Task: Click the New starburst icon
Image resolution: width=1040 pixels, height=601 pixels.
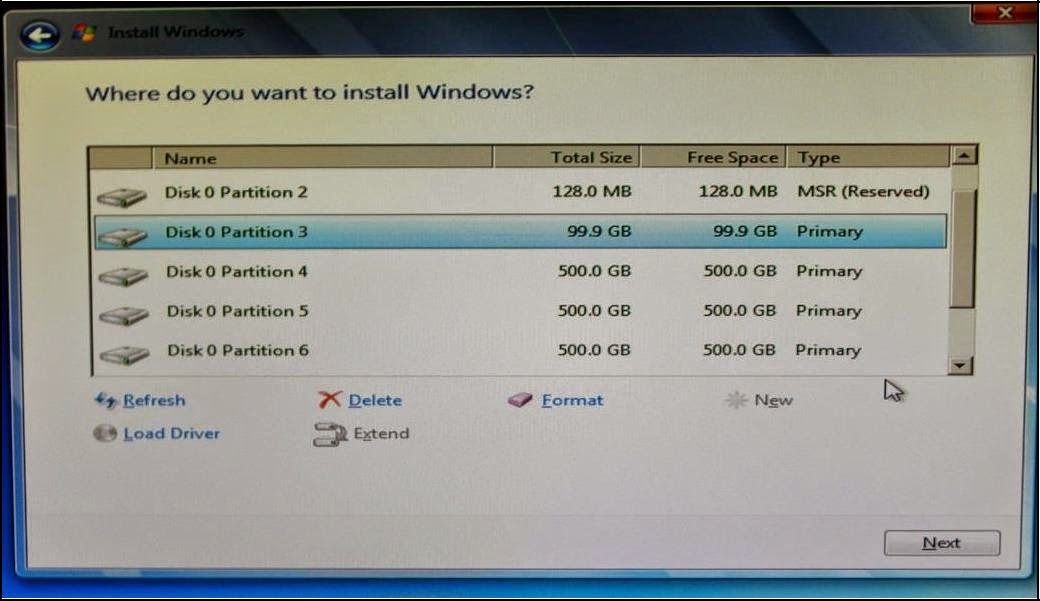Action: [x=736, y=399]
